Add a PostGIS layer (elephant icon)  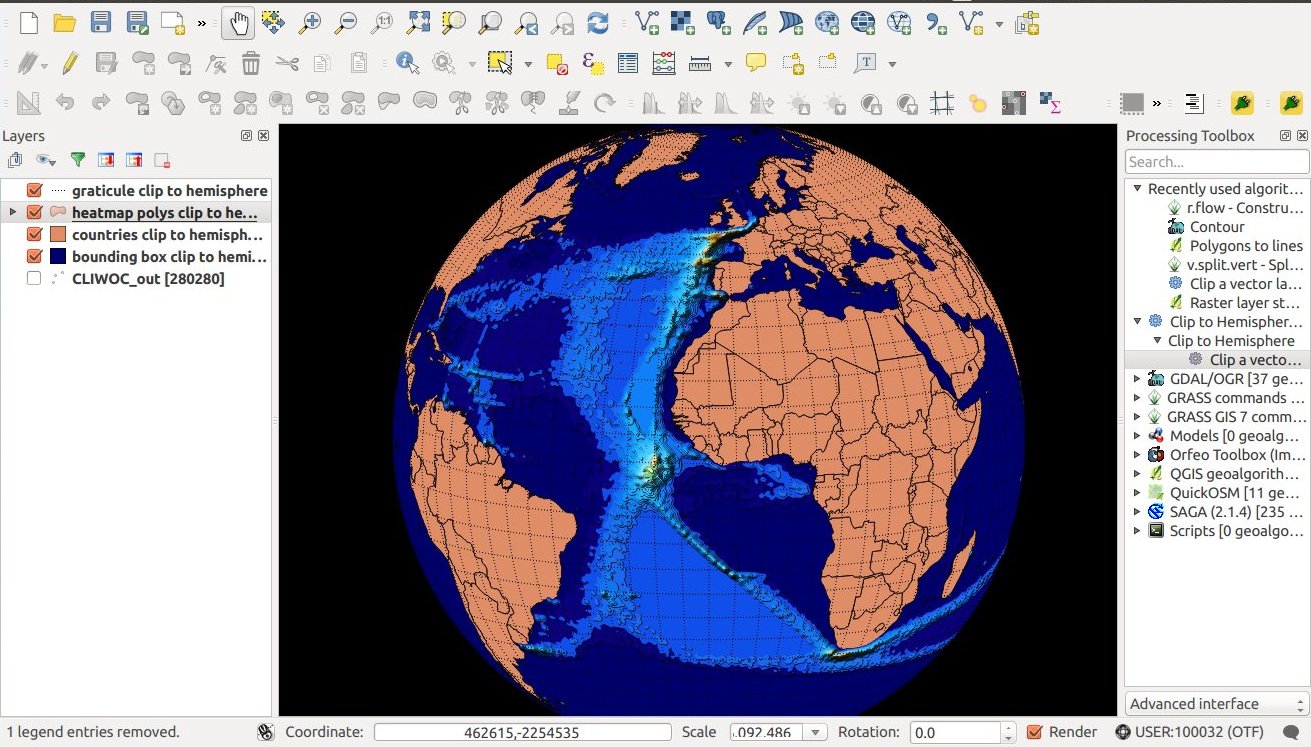717,22
